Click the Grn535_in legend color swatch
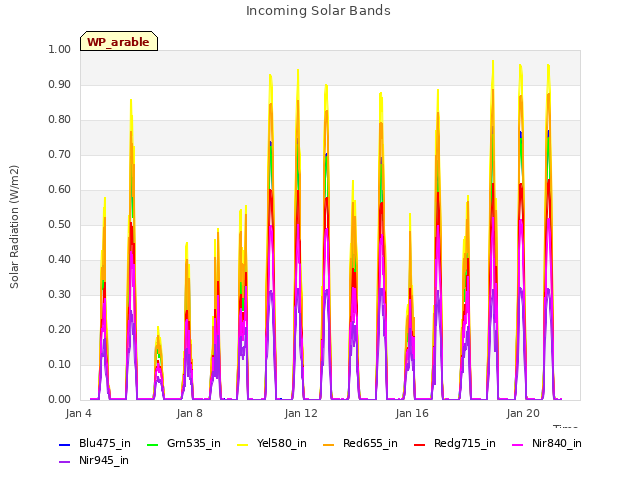 pyautogui.click(x=152, y=444)
